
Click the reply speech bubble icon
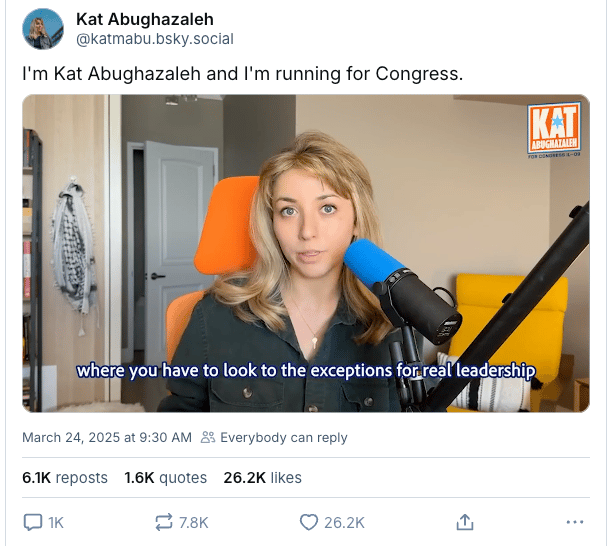pyautogui.click(x=33, y=522)
